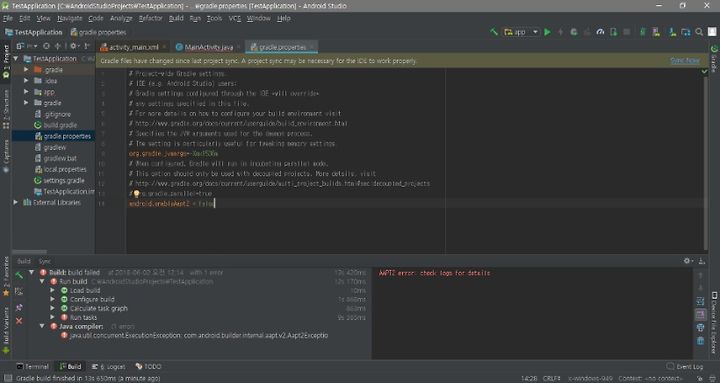This screenshot has width=720, height=383.
Task: Click the Attach debugger to Android process icon
Action: (x=613, y=32)
